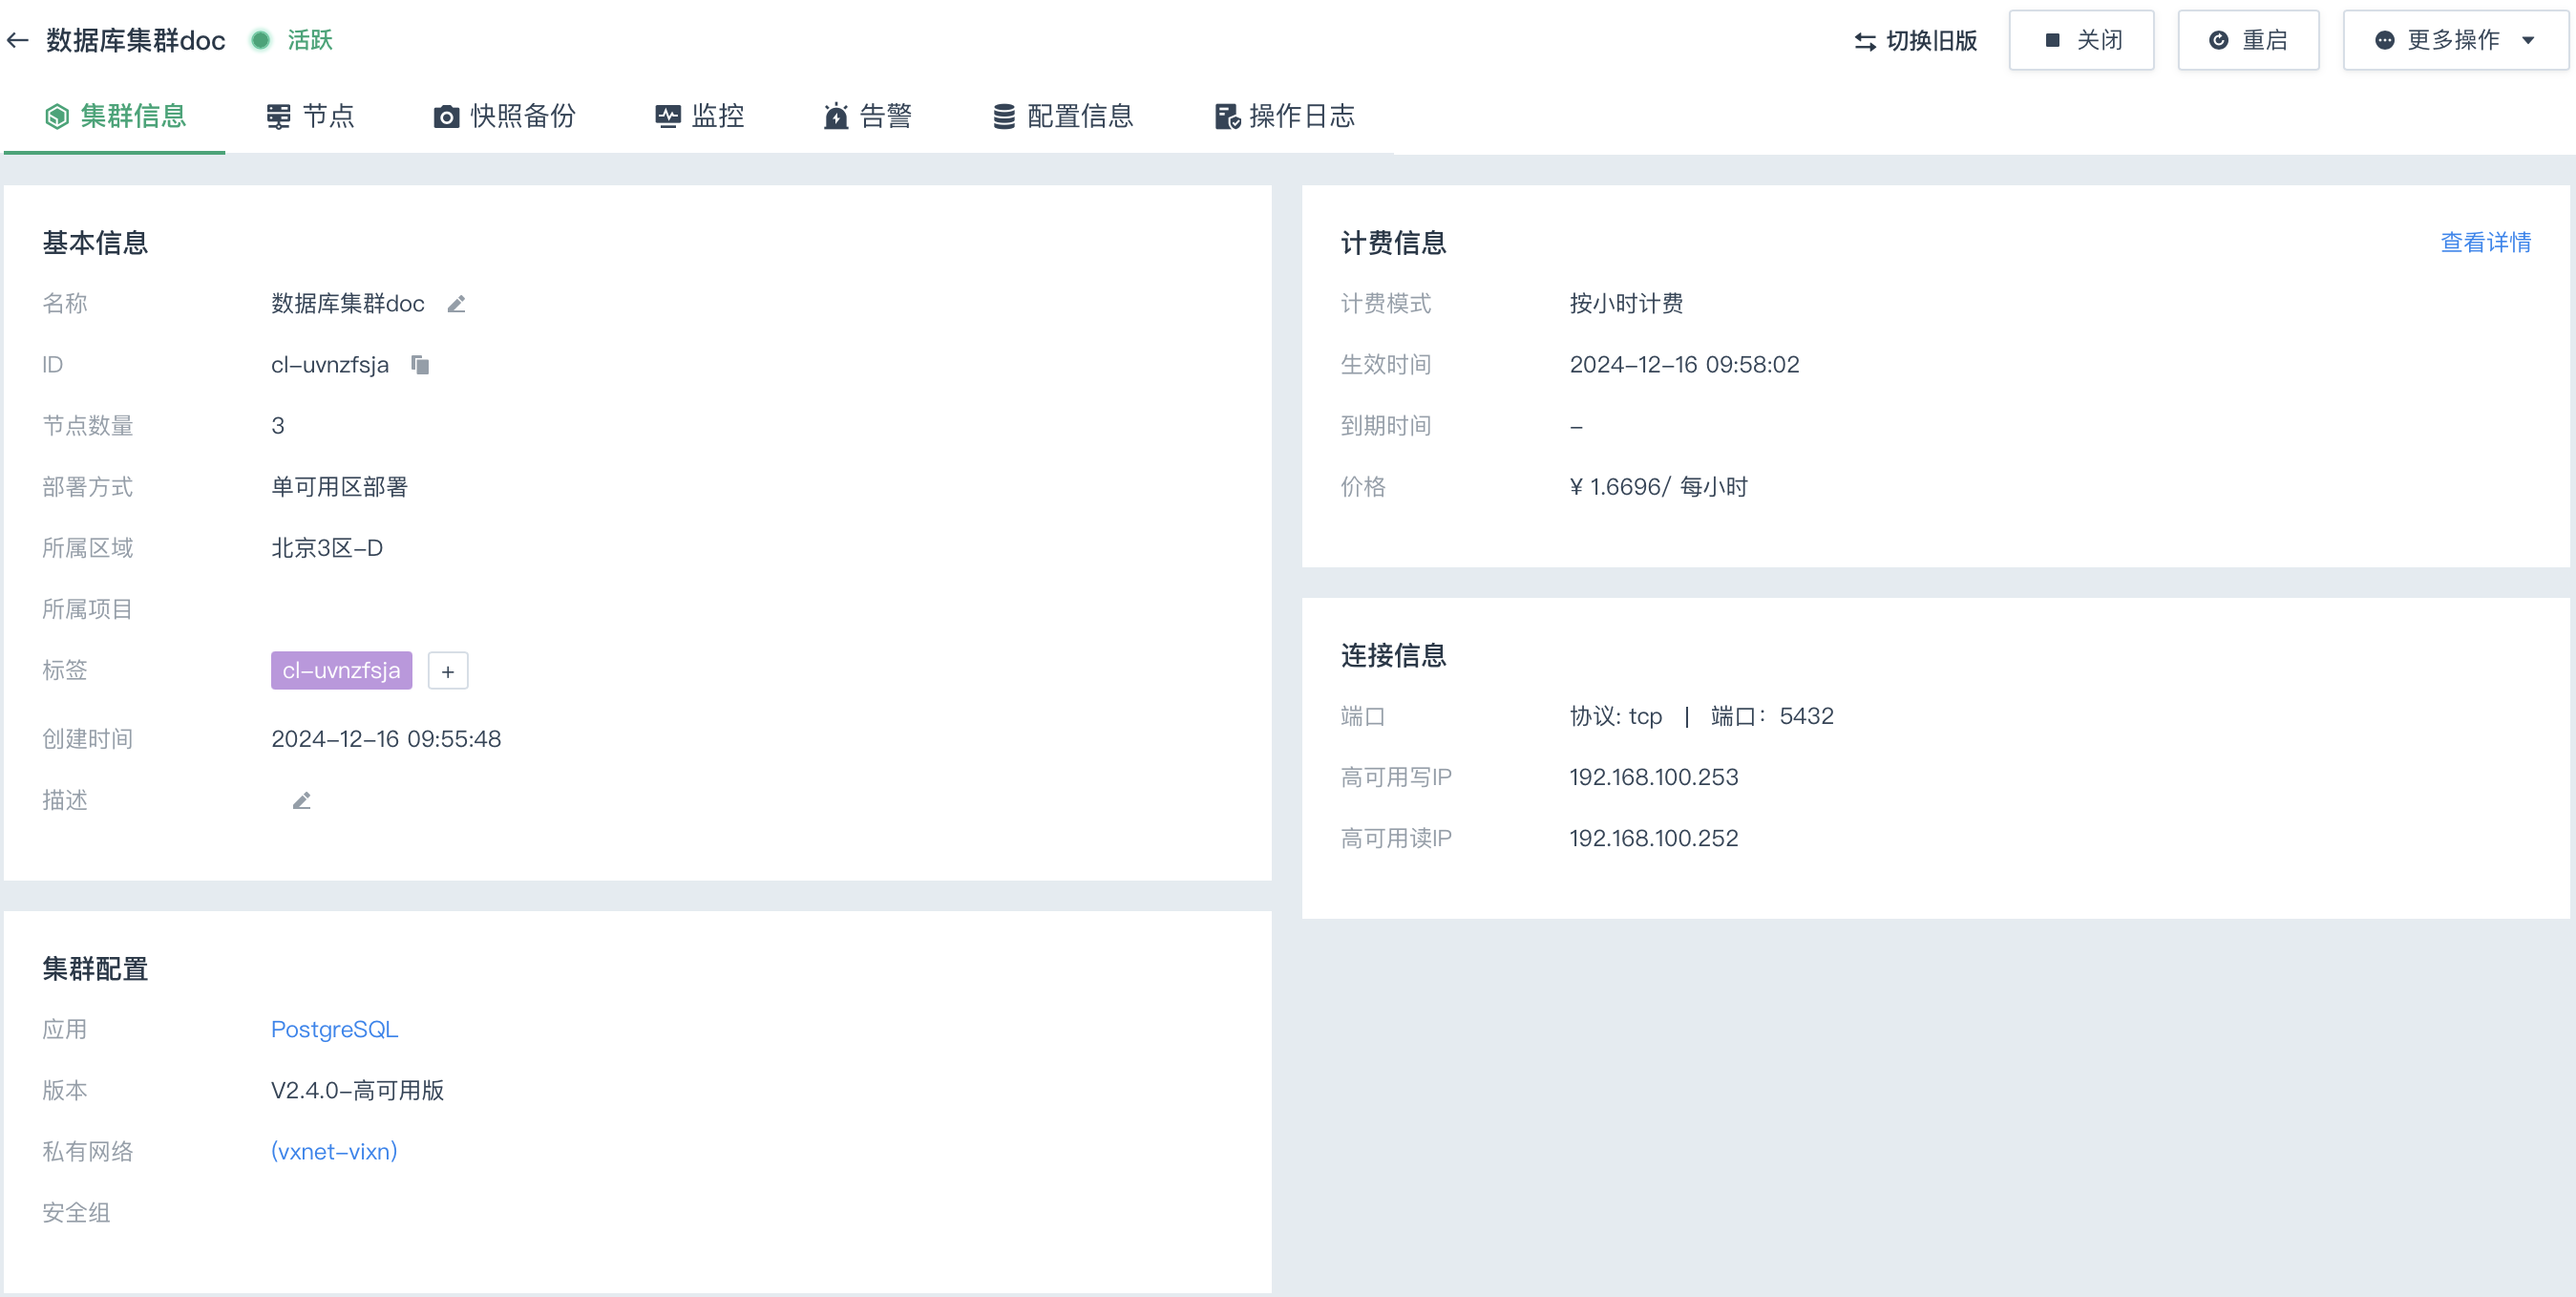Open the 告警 alarm tab

(x=867, y=116)
